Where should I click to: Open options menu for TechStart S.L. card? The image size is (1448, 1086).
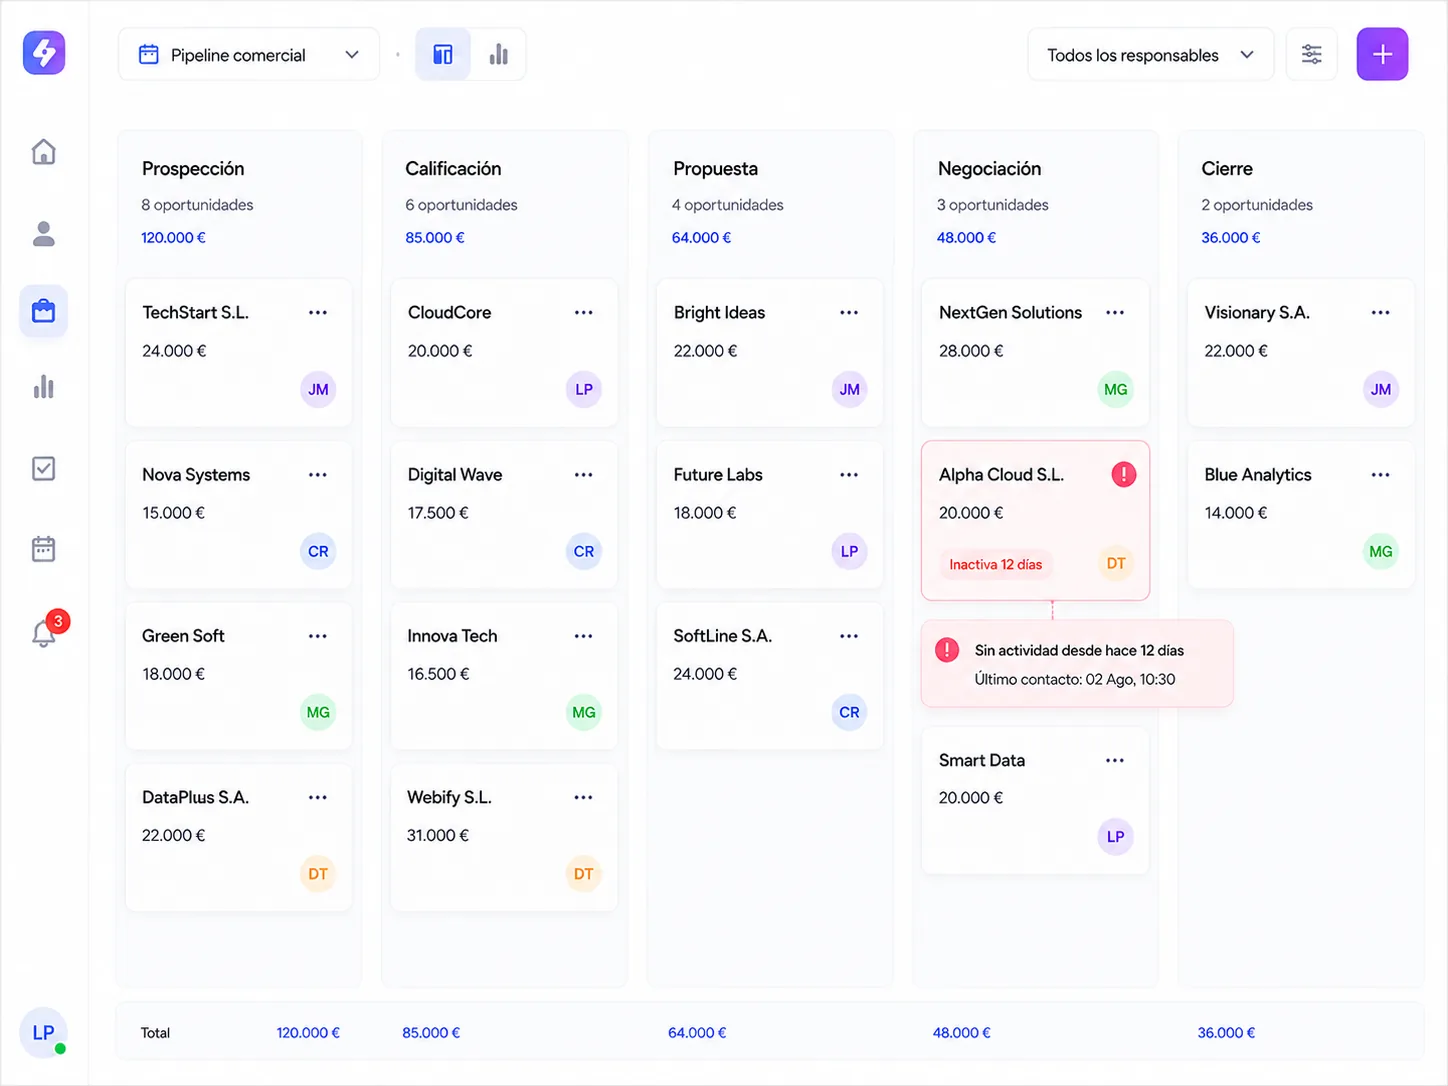(x=318, y=313)
